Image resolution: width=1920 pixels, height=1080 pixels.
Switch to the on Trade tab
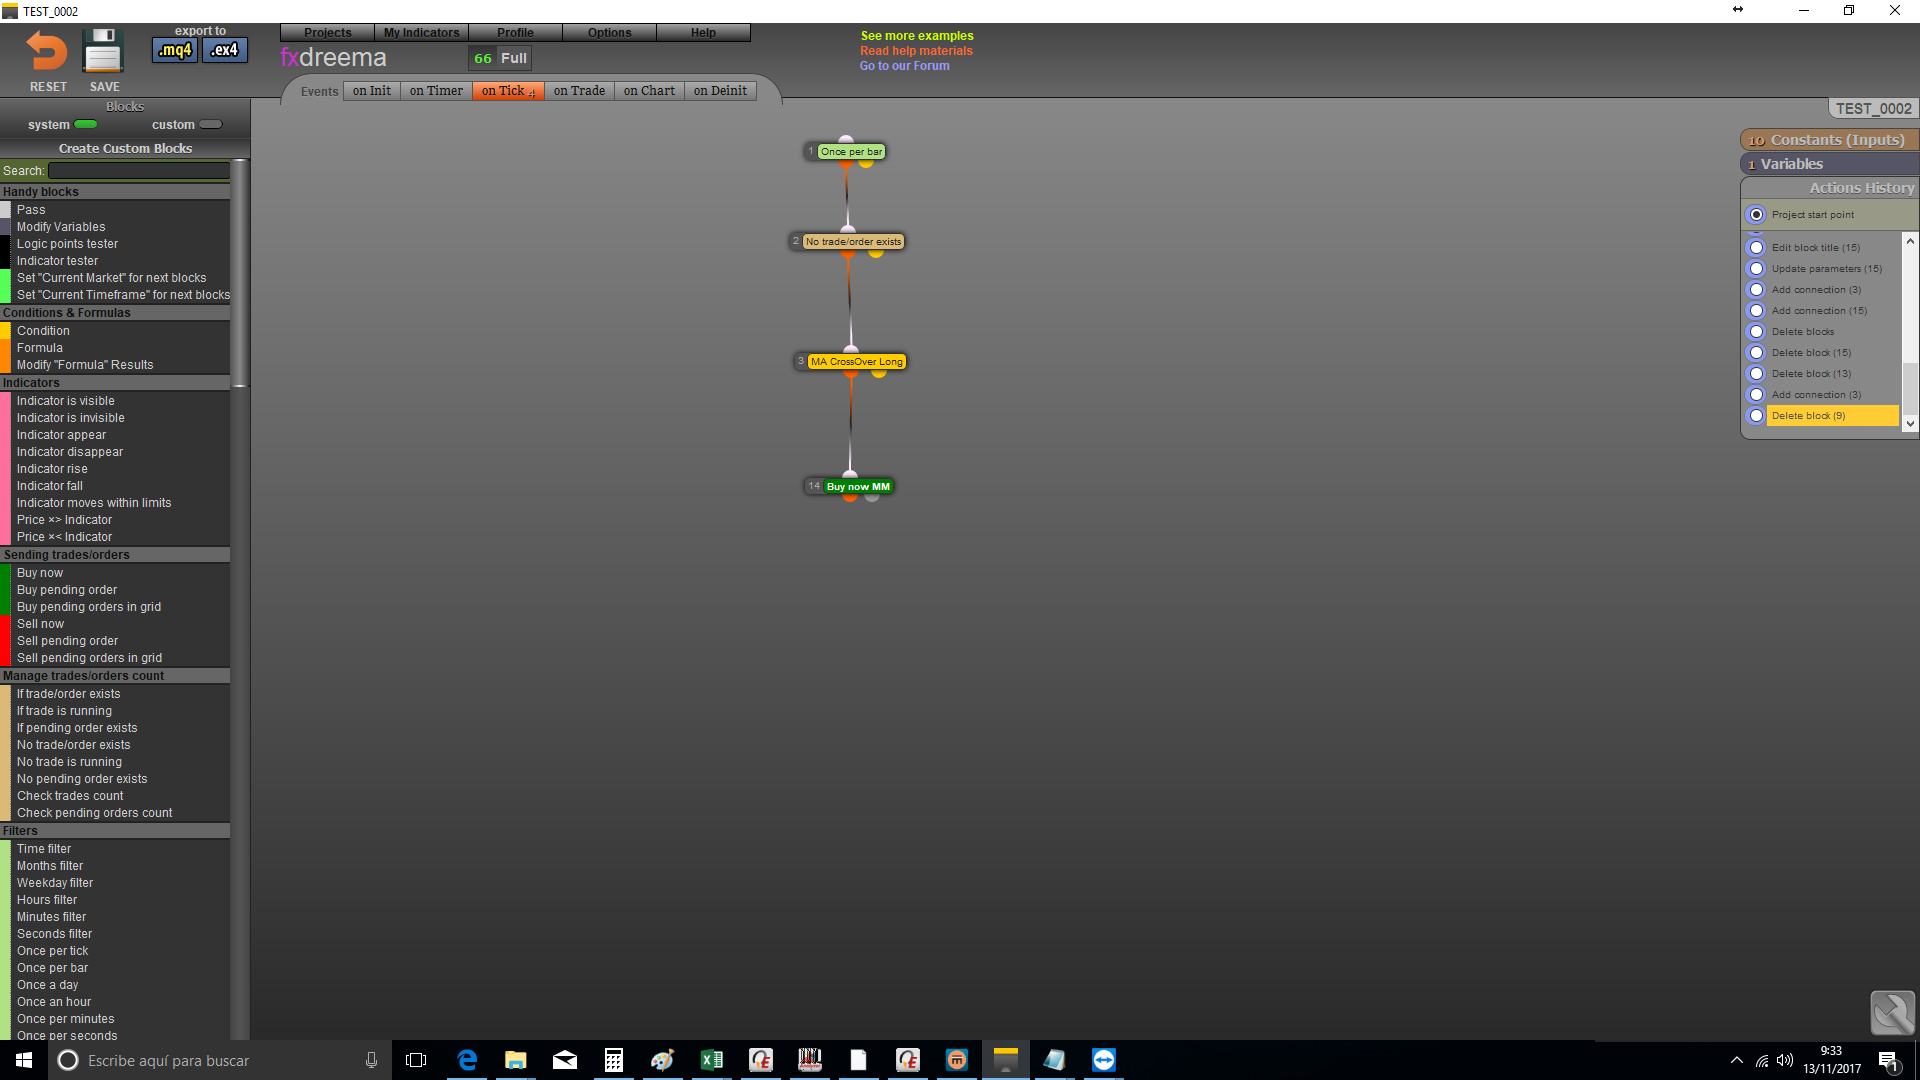pos(579,91)
